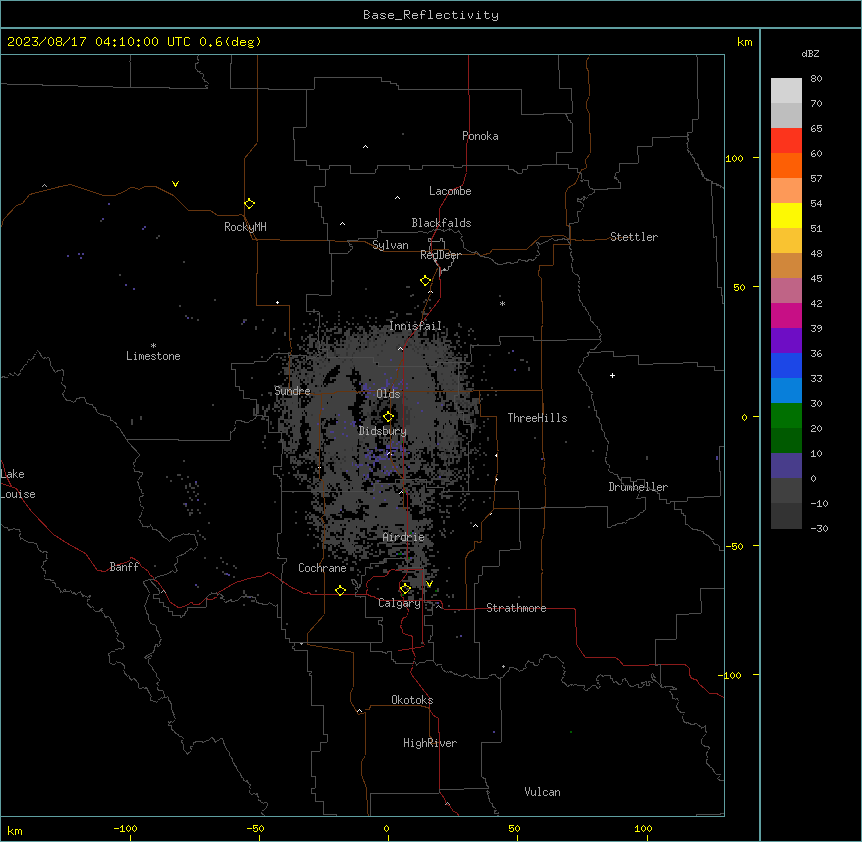Image resolution: width=862 pixels, height=842 pixels.
Task: Click the yellow 54 dBZ color swatch
Action: (786, 215)
